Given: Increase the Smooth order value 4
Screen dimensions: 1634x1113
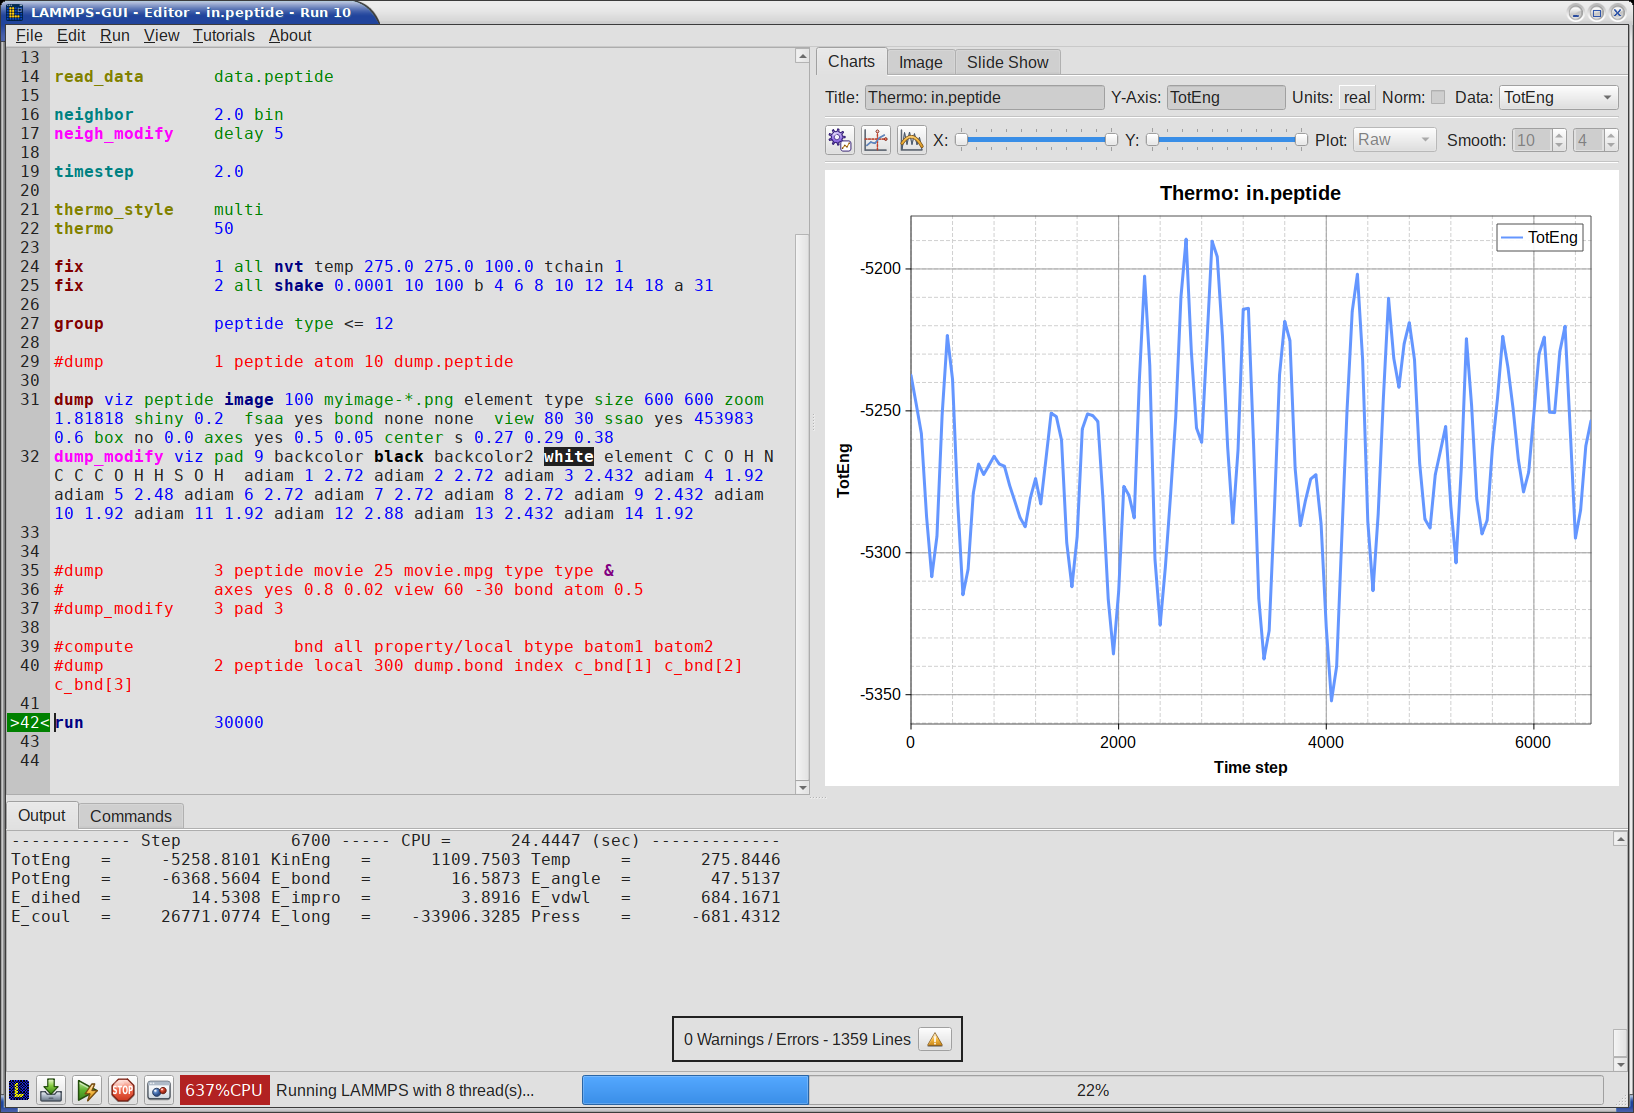Looking at the screenshot, I should [x=1611, y=134].
